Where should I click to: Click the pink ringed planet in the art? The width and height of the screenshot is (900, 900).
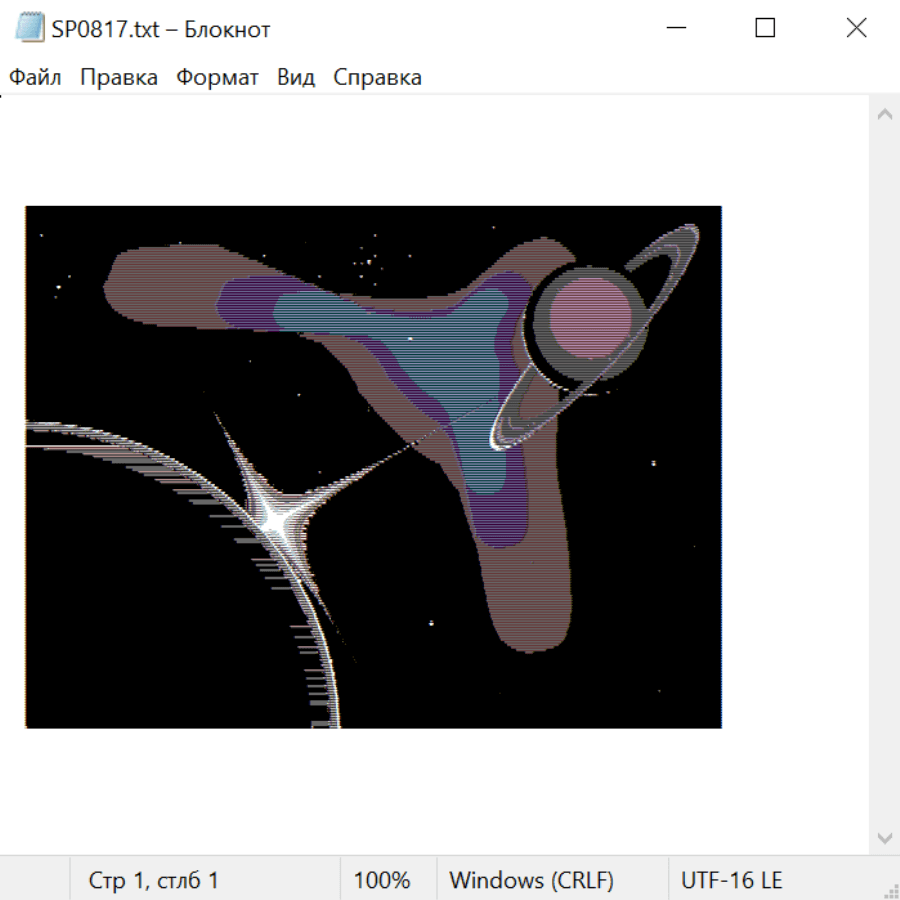coord(590,318)
